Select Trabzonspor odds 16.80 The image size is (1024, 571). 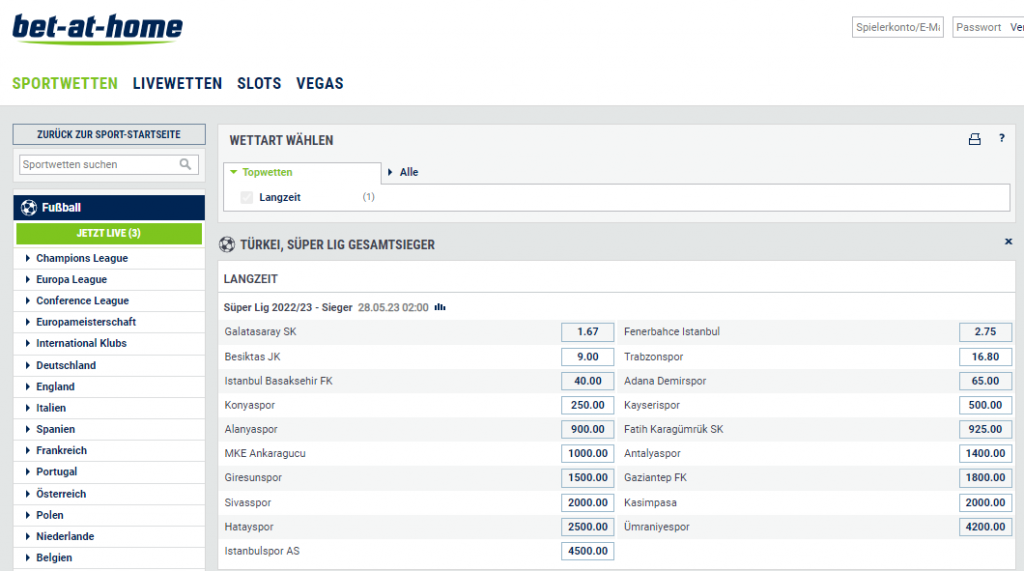tap(985, 357)
